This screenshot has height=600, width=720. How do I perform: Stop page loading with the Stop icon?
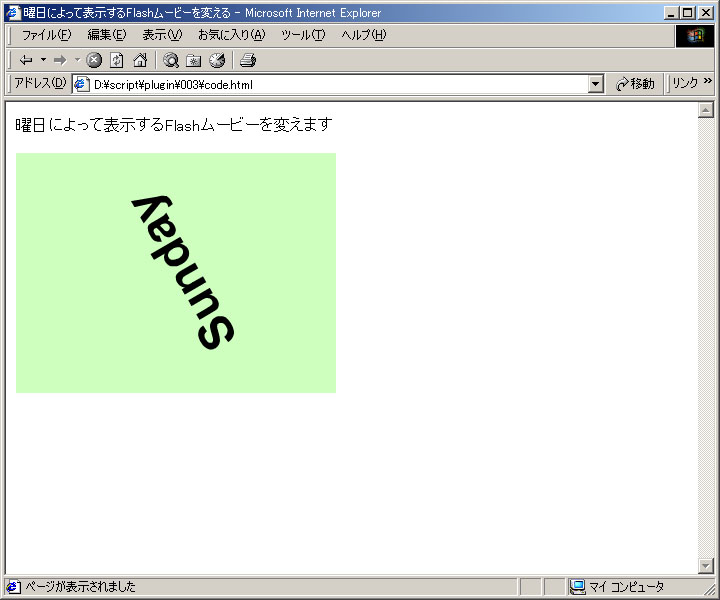pos(94,60)
